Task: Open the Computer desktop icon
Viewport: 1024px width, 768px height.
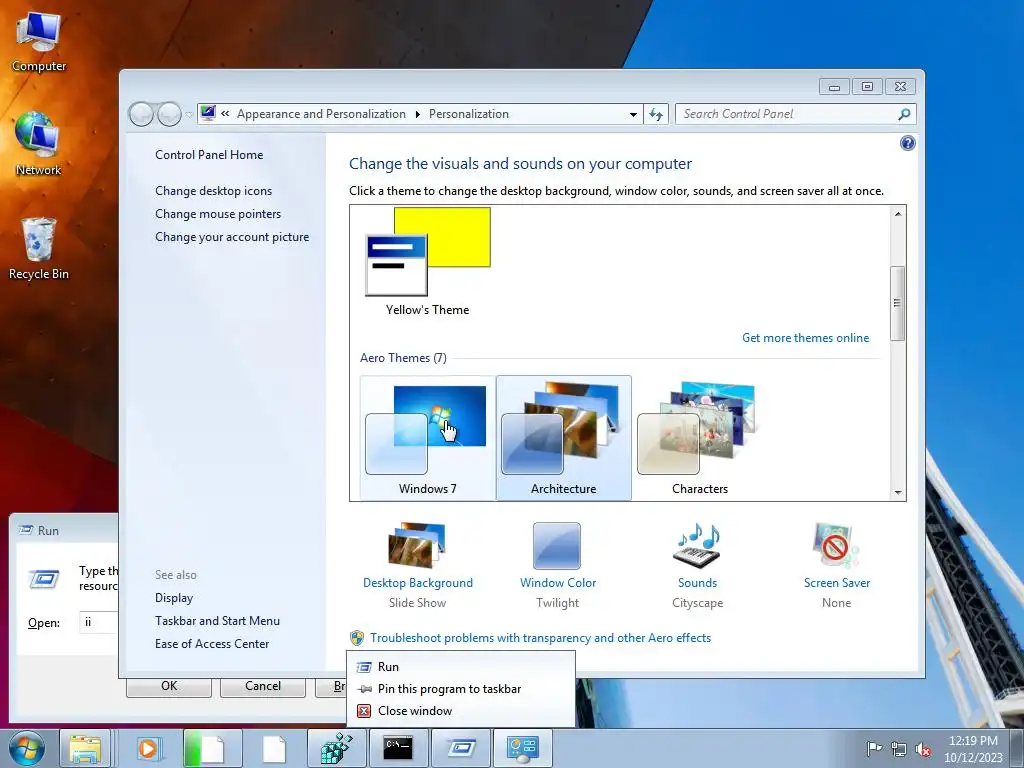Action: 39,42
